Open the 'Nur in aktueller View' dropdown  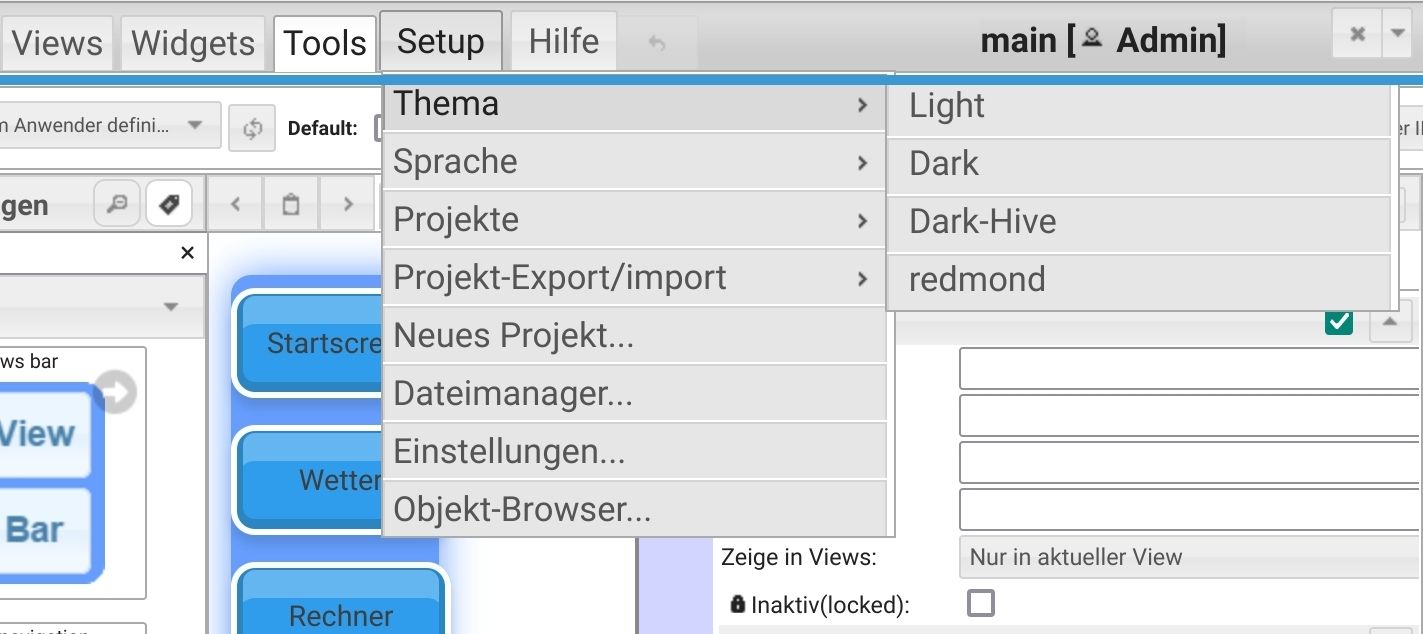point(1190,557)
